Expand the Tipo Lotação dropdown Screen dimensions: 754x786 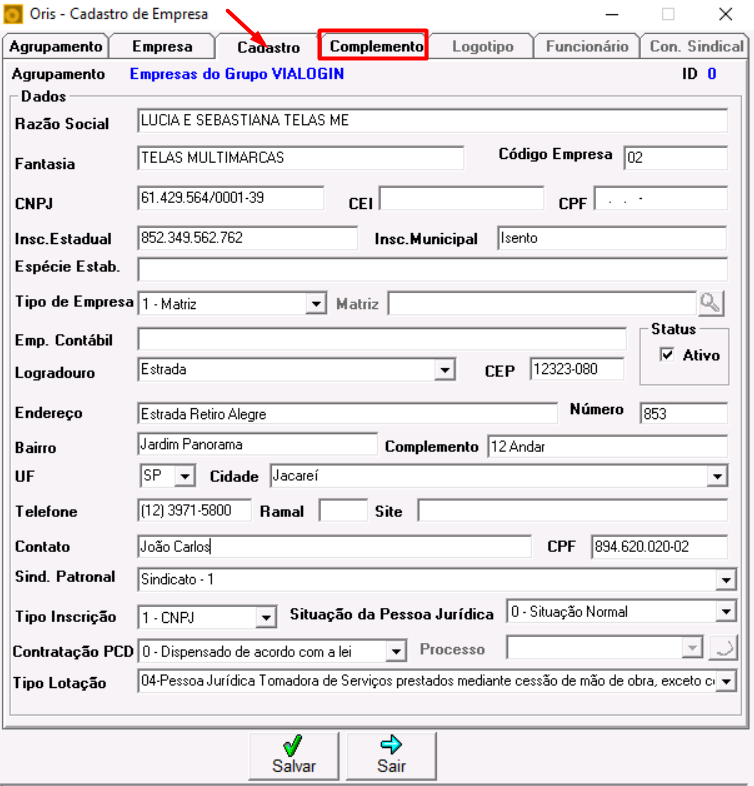point(726,682)
